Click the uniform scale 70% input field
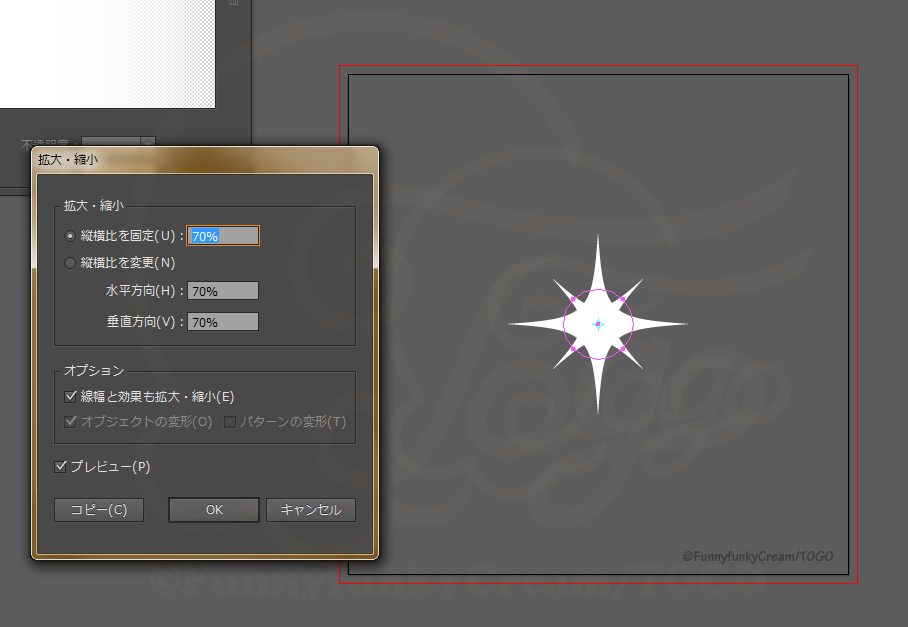Viewport: 908px width, 627px height. [223, 236]
